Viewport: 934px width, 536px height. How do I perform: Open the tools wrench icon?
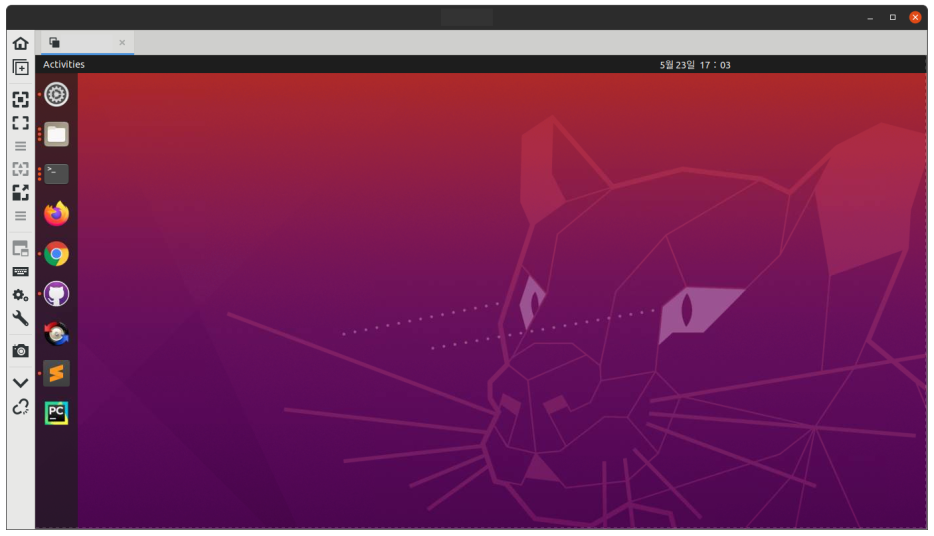tap(20, 318)
